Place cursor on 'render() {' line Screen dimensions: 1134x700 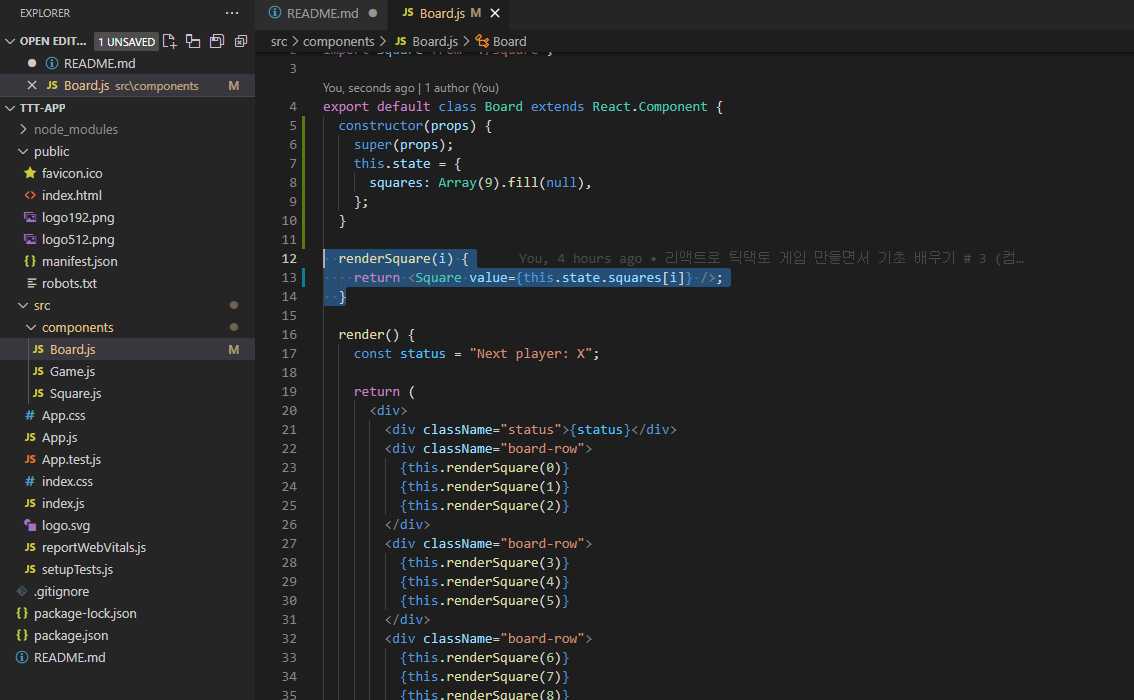tap(377, 335)
